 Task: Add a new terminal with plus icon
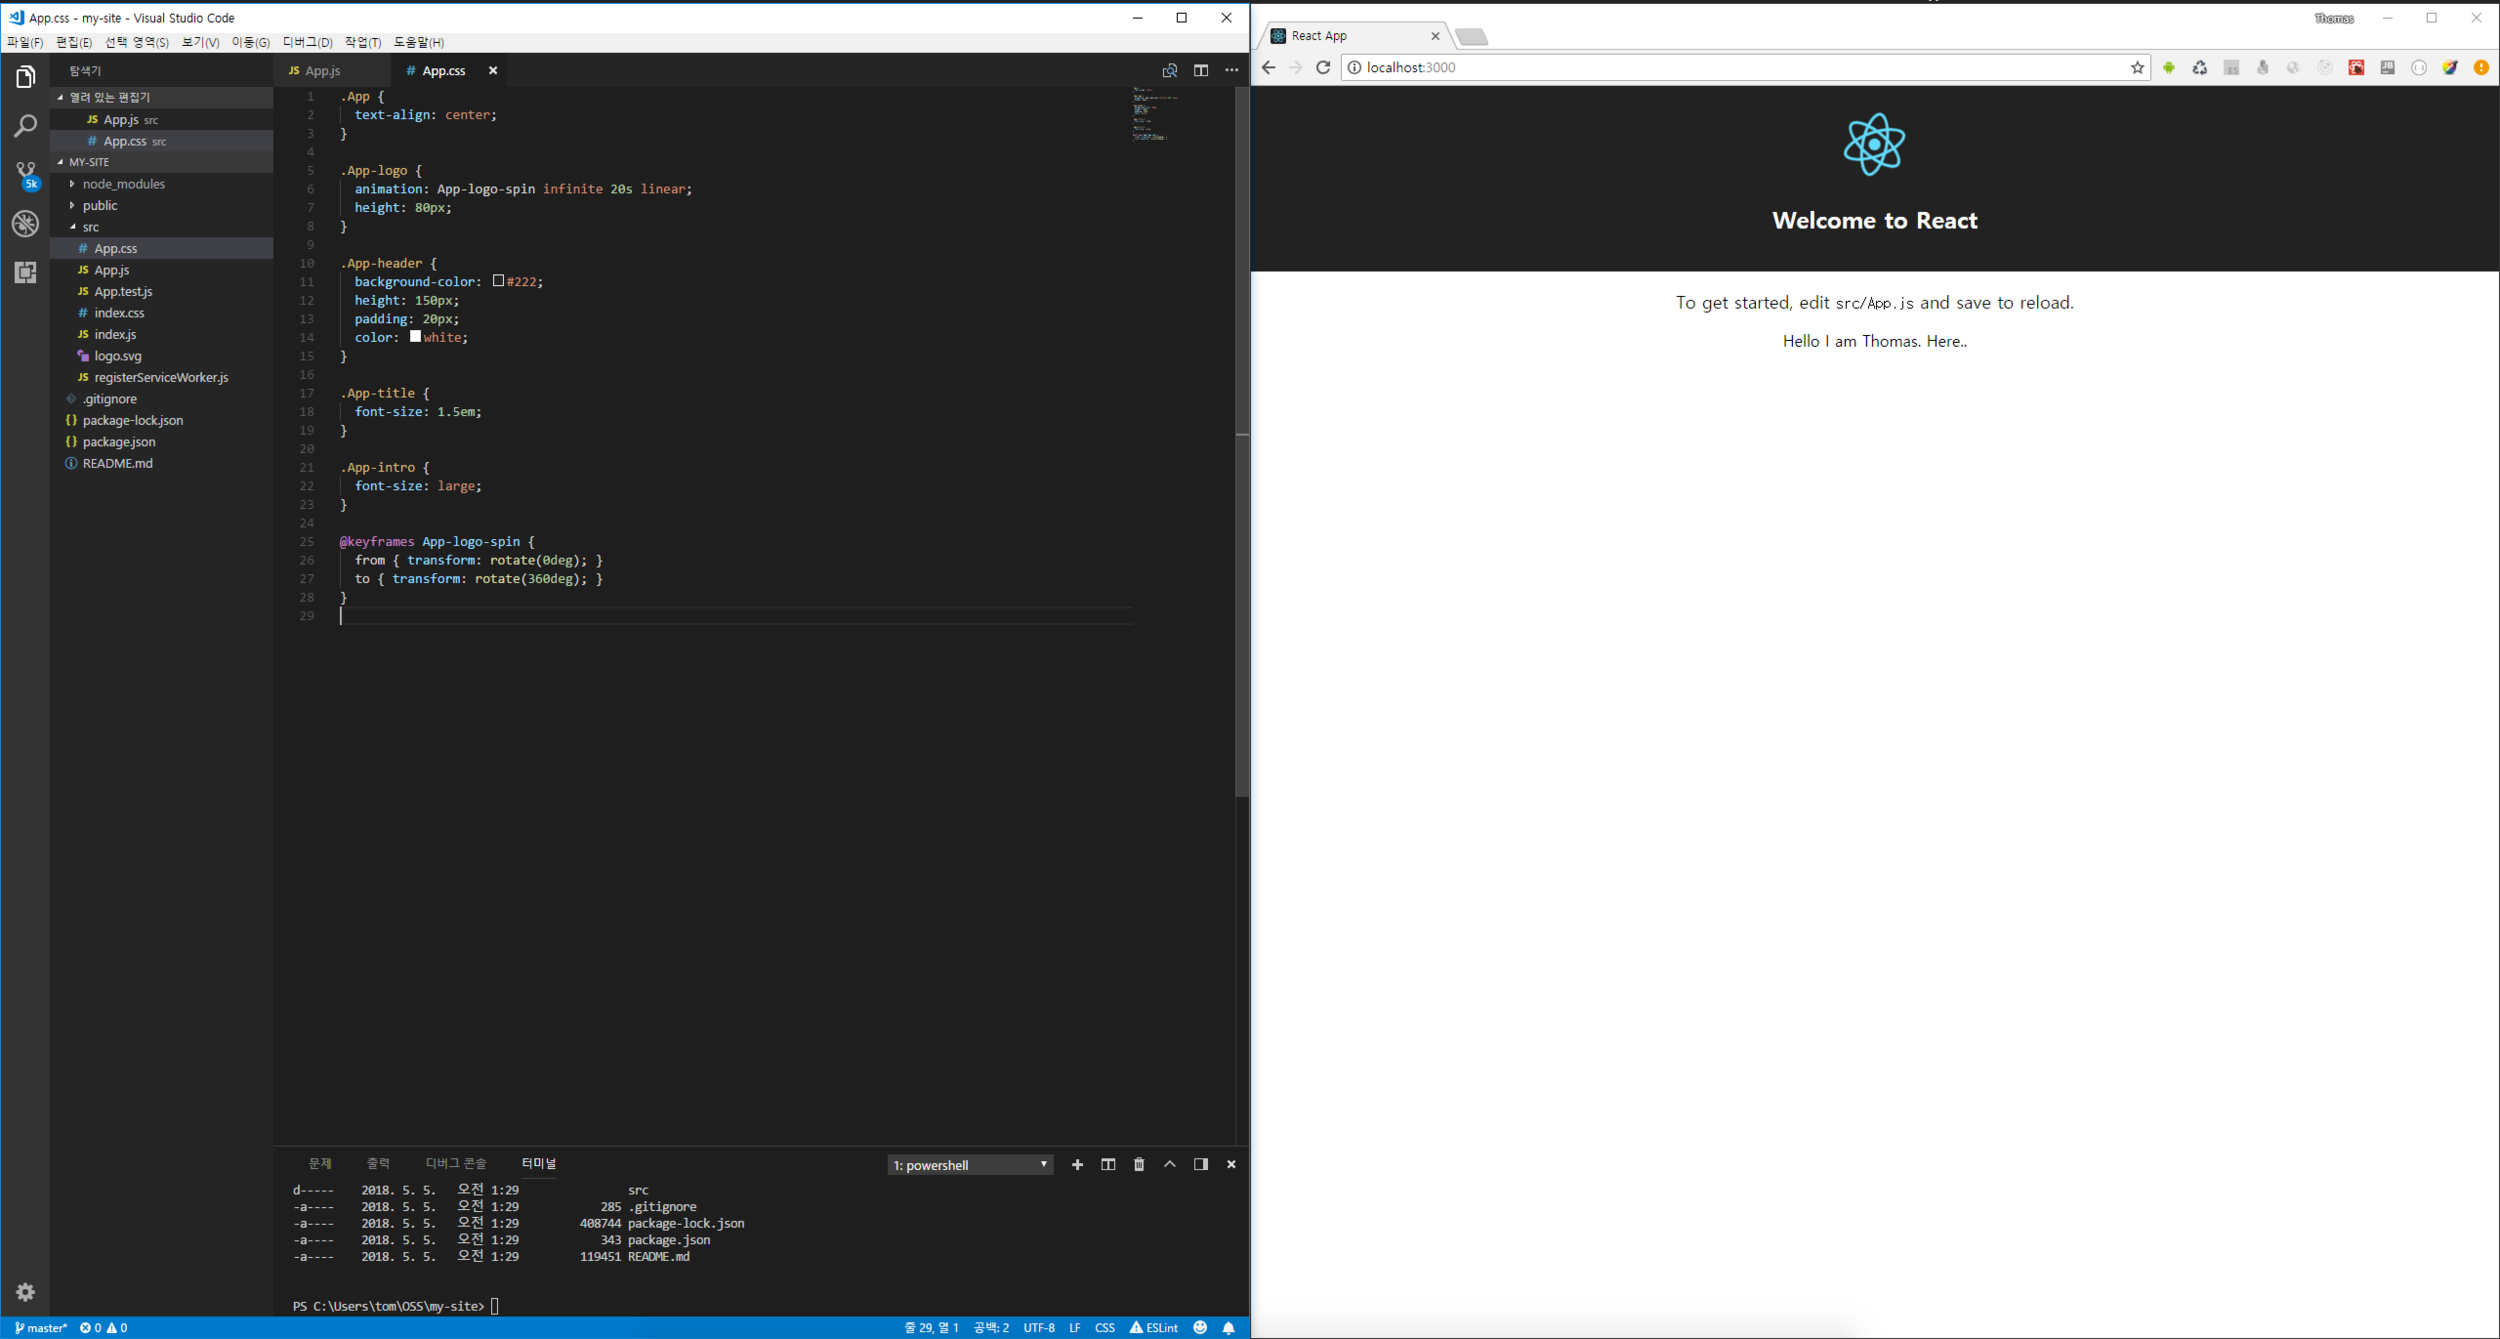point(1077,1164)
